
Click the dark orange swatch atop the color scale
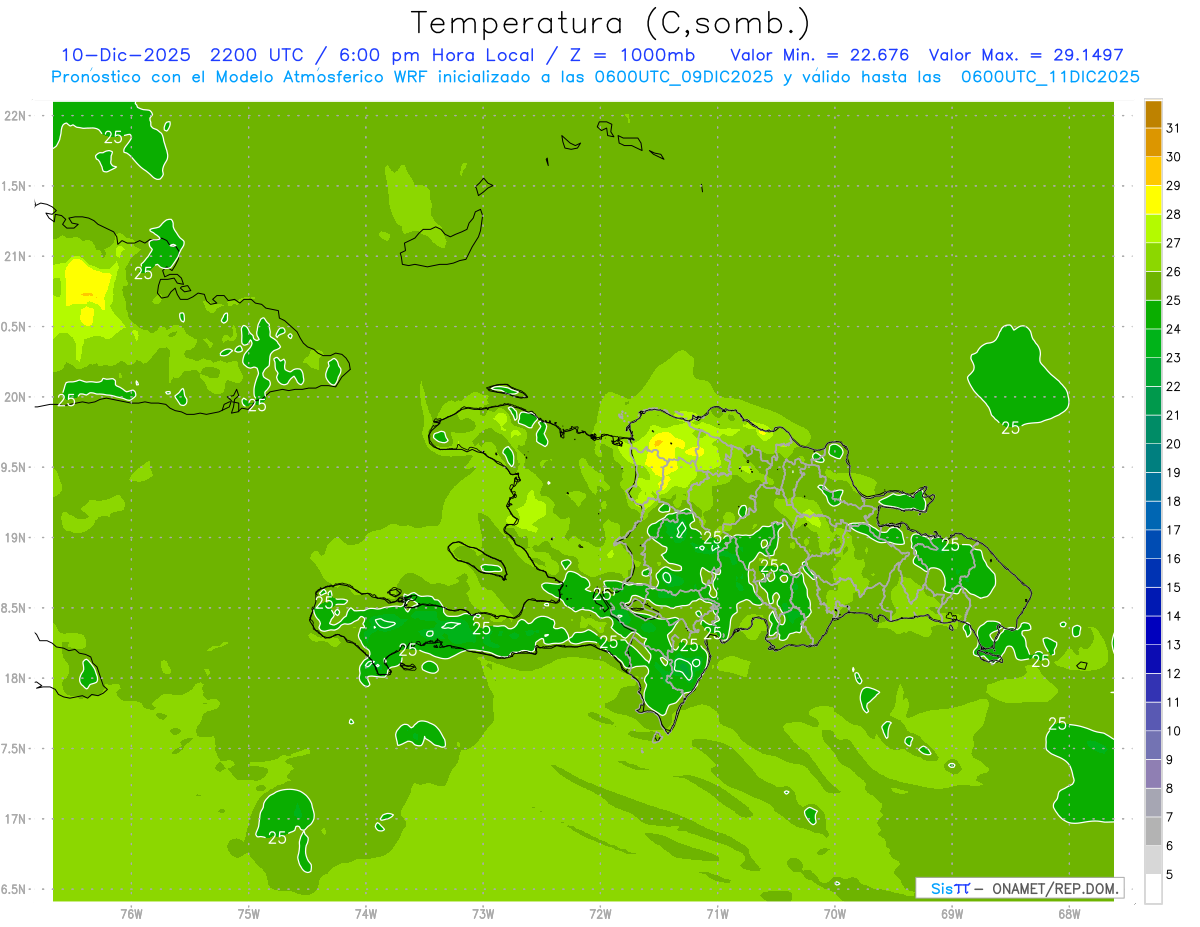coord(1153,114)
